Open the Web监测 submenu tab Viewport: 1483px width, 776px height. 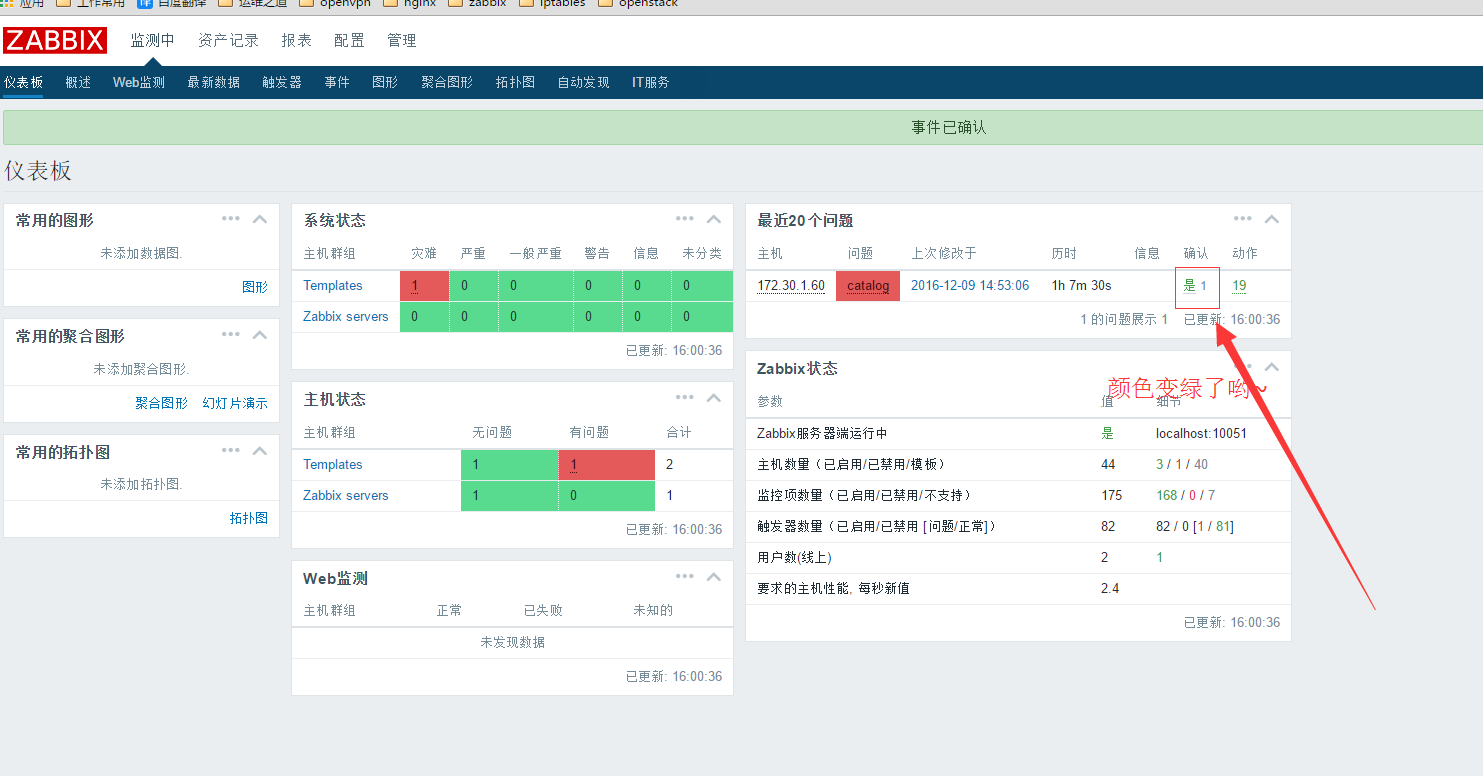click(x=139, y=82)
